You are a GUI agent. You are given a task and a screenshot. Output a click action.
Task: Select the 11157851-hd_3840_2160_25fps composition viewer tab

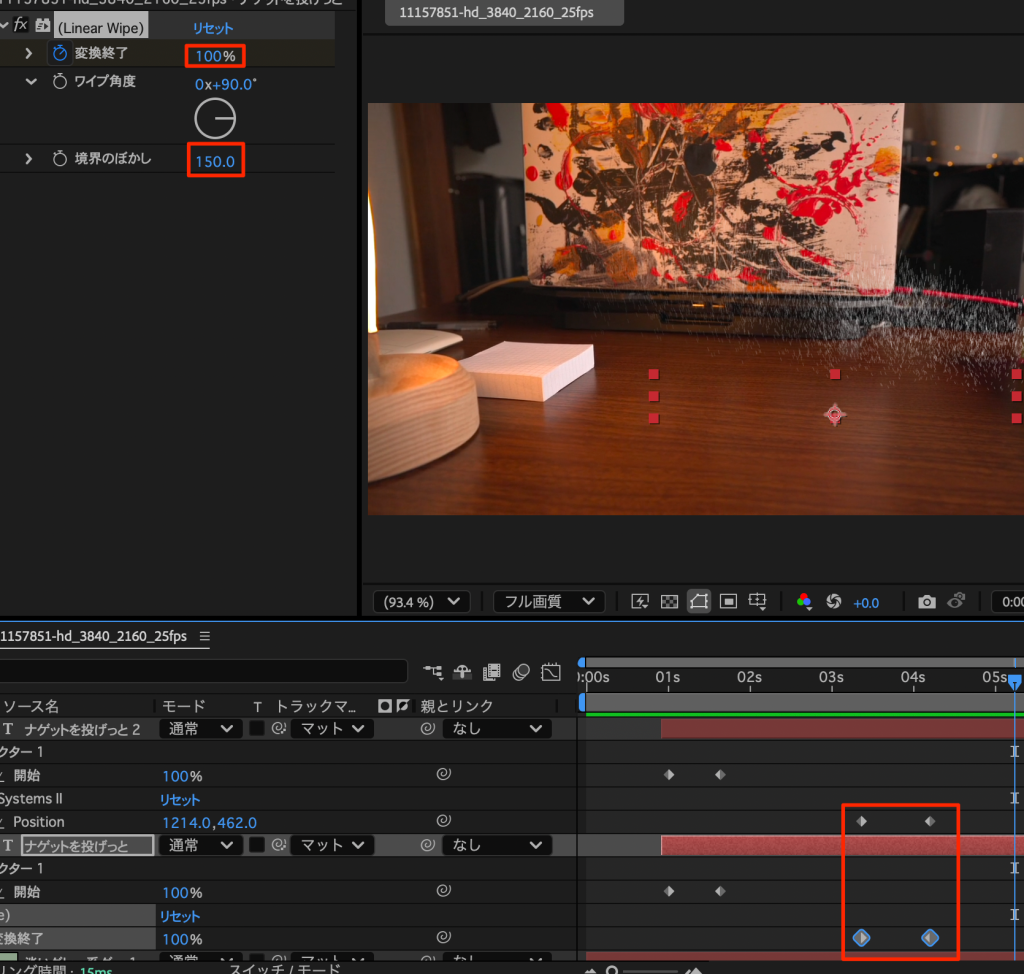click(x=496, y=12)
